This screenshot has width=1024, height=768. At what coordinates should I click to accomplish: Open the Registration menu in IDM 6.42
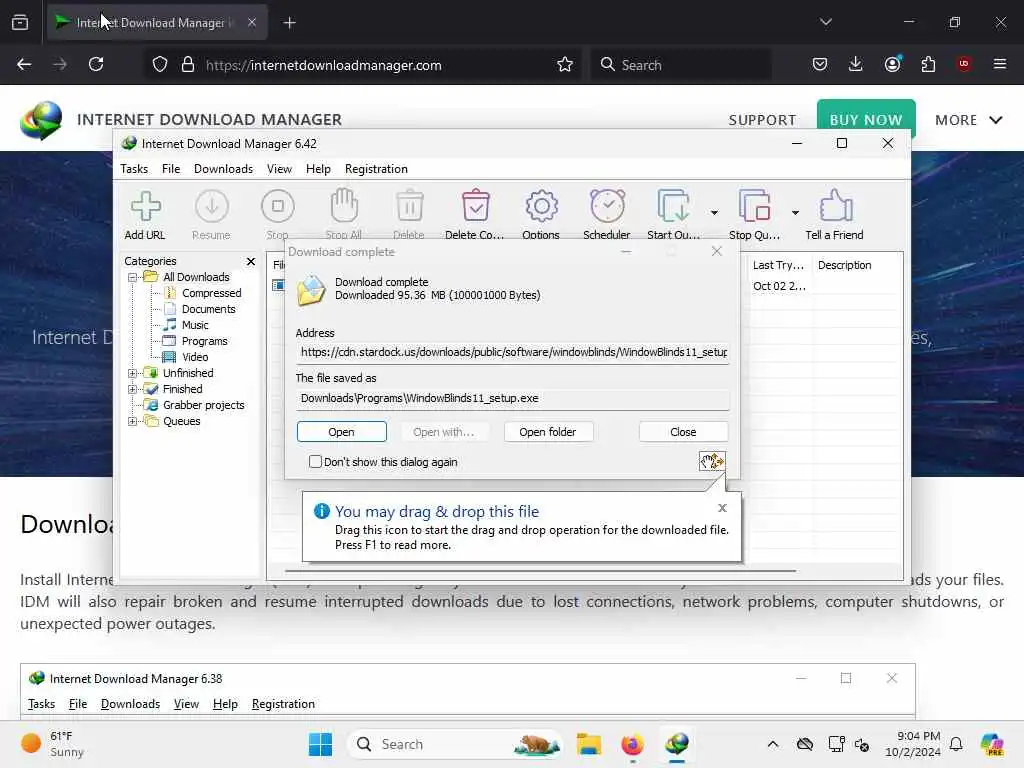point(376,168)
